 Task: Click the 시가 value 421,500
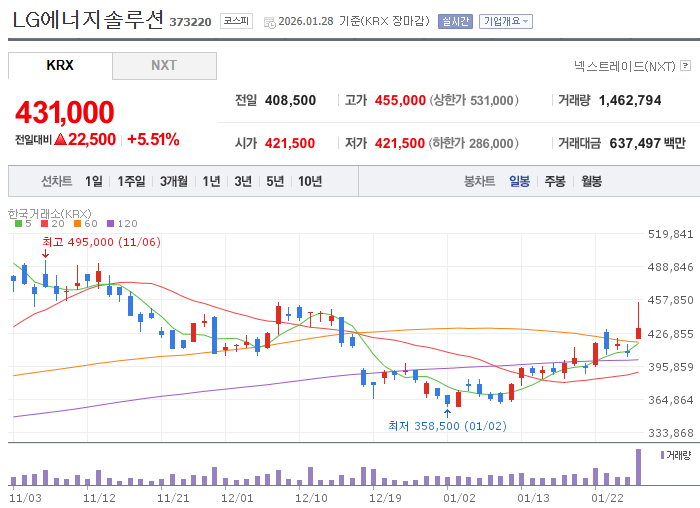coord(290,143)
